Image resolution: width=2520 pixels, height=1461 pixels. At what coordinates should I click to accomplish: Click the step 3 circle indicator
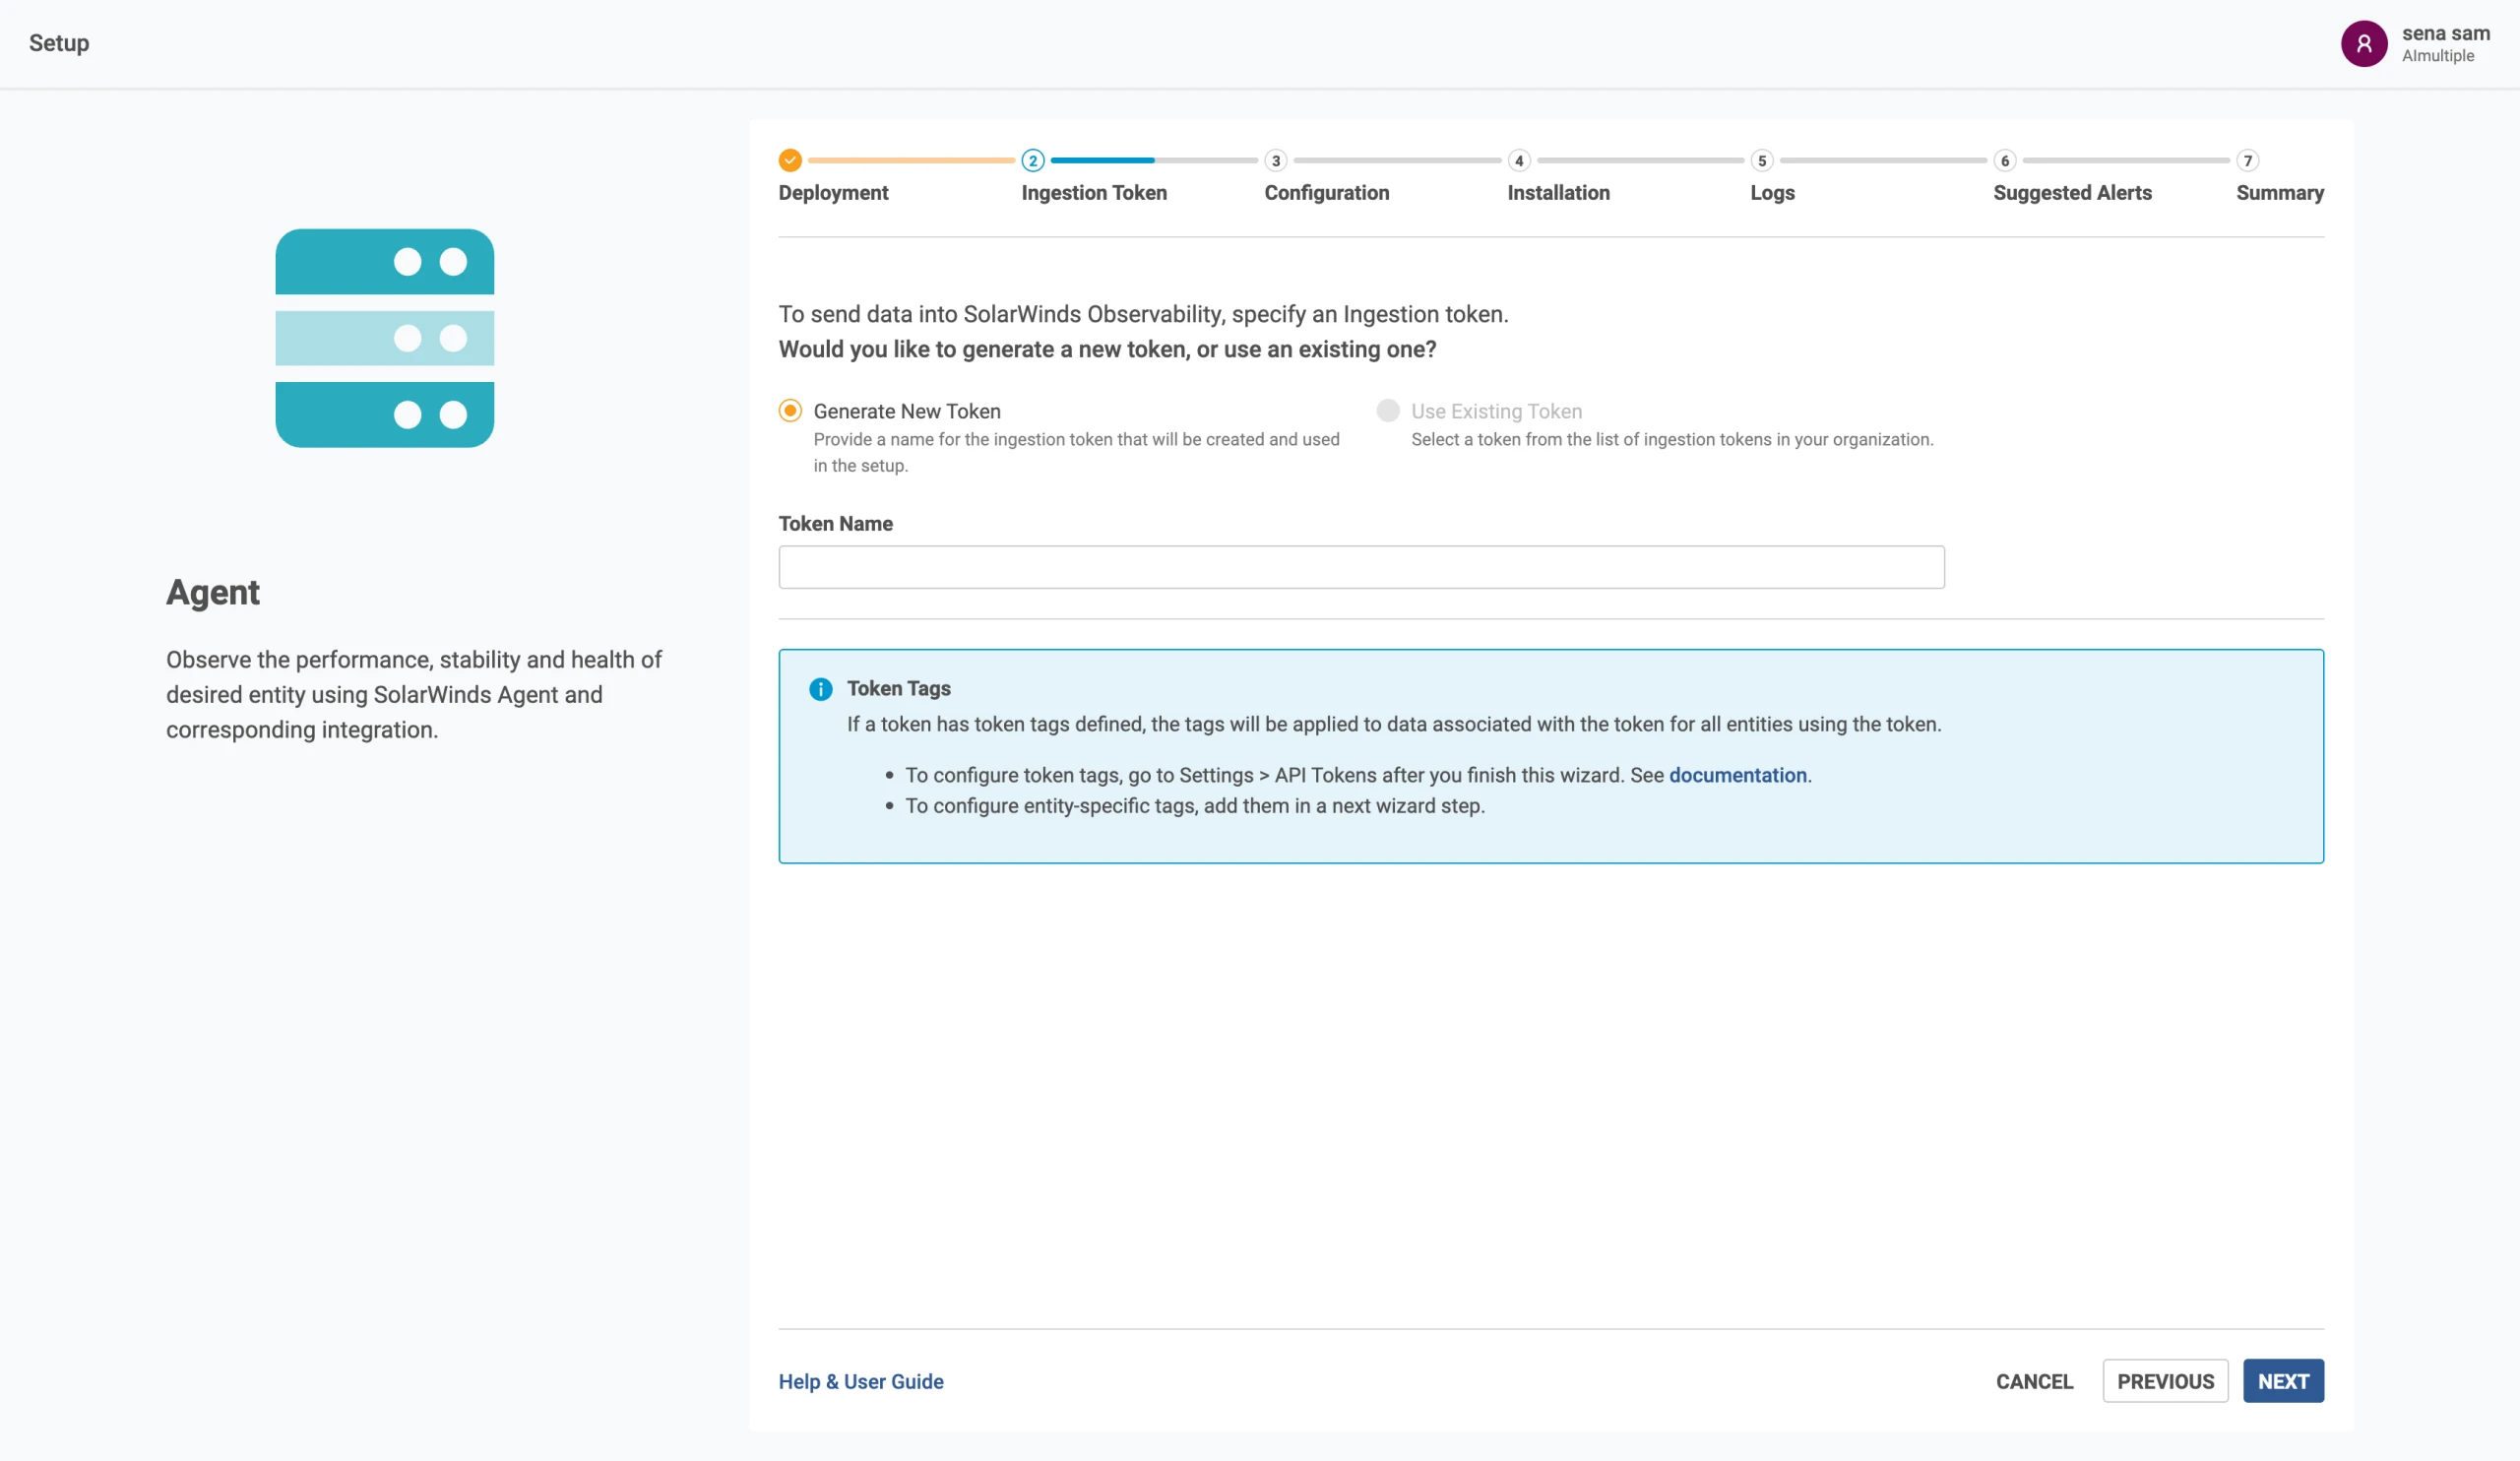pos(1276,160)
